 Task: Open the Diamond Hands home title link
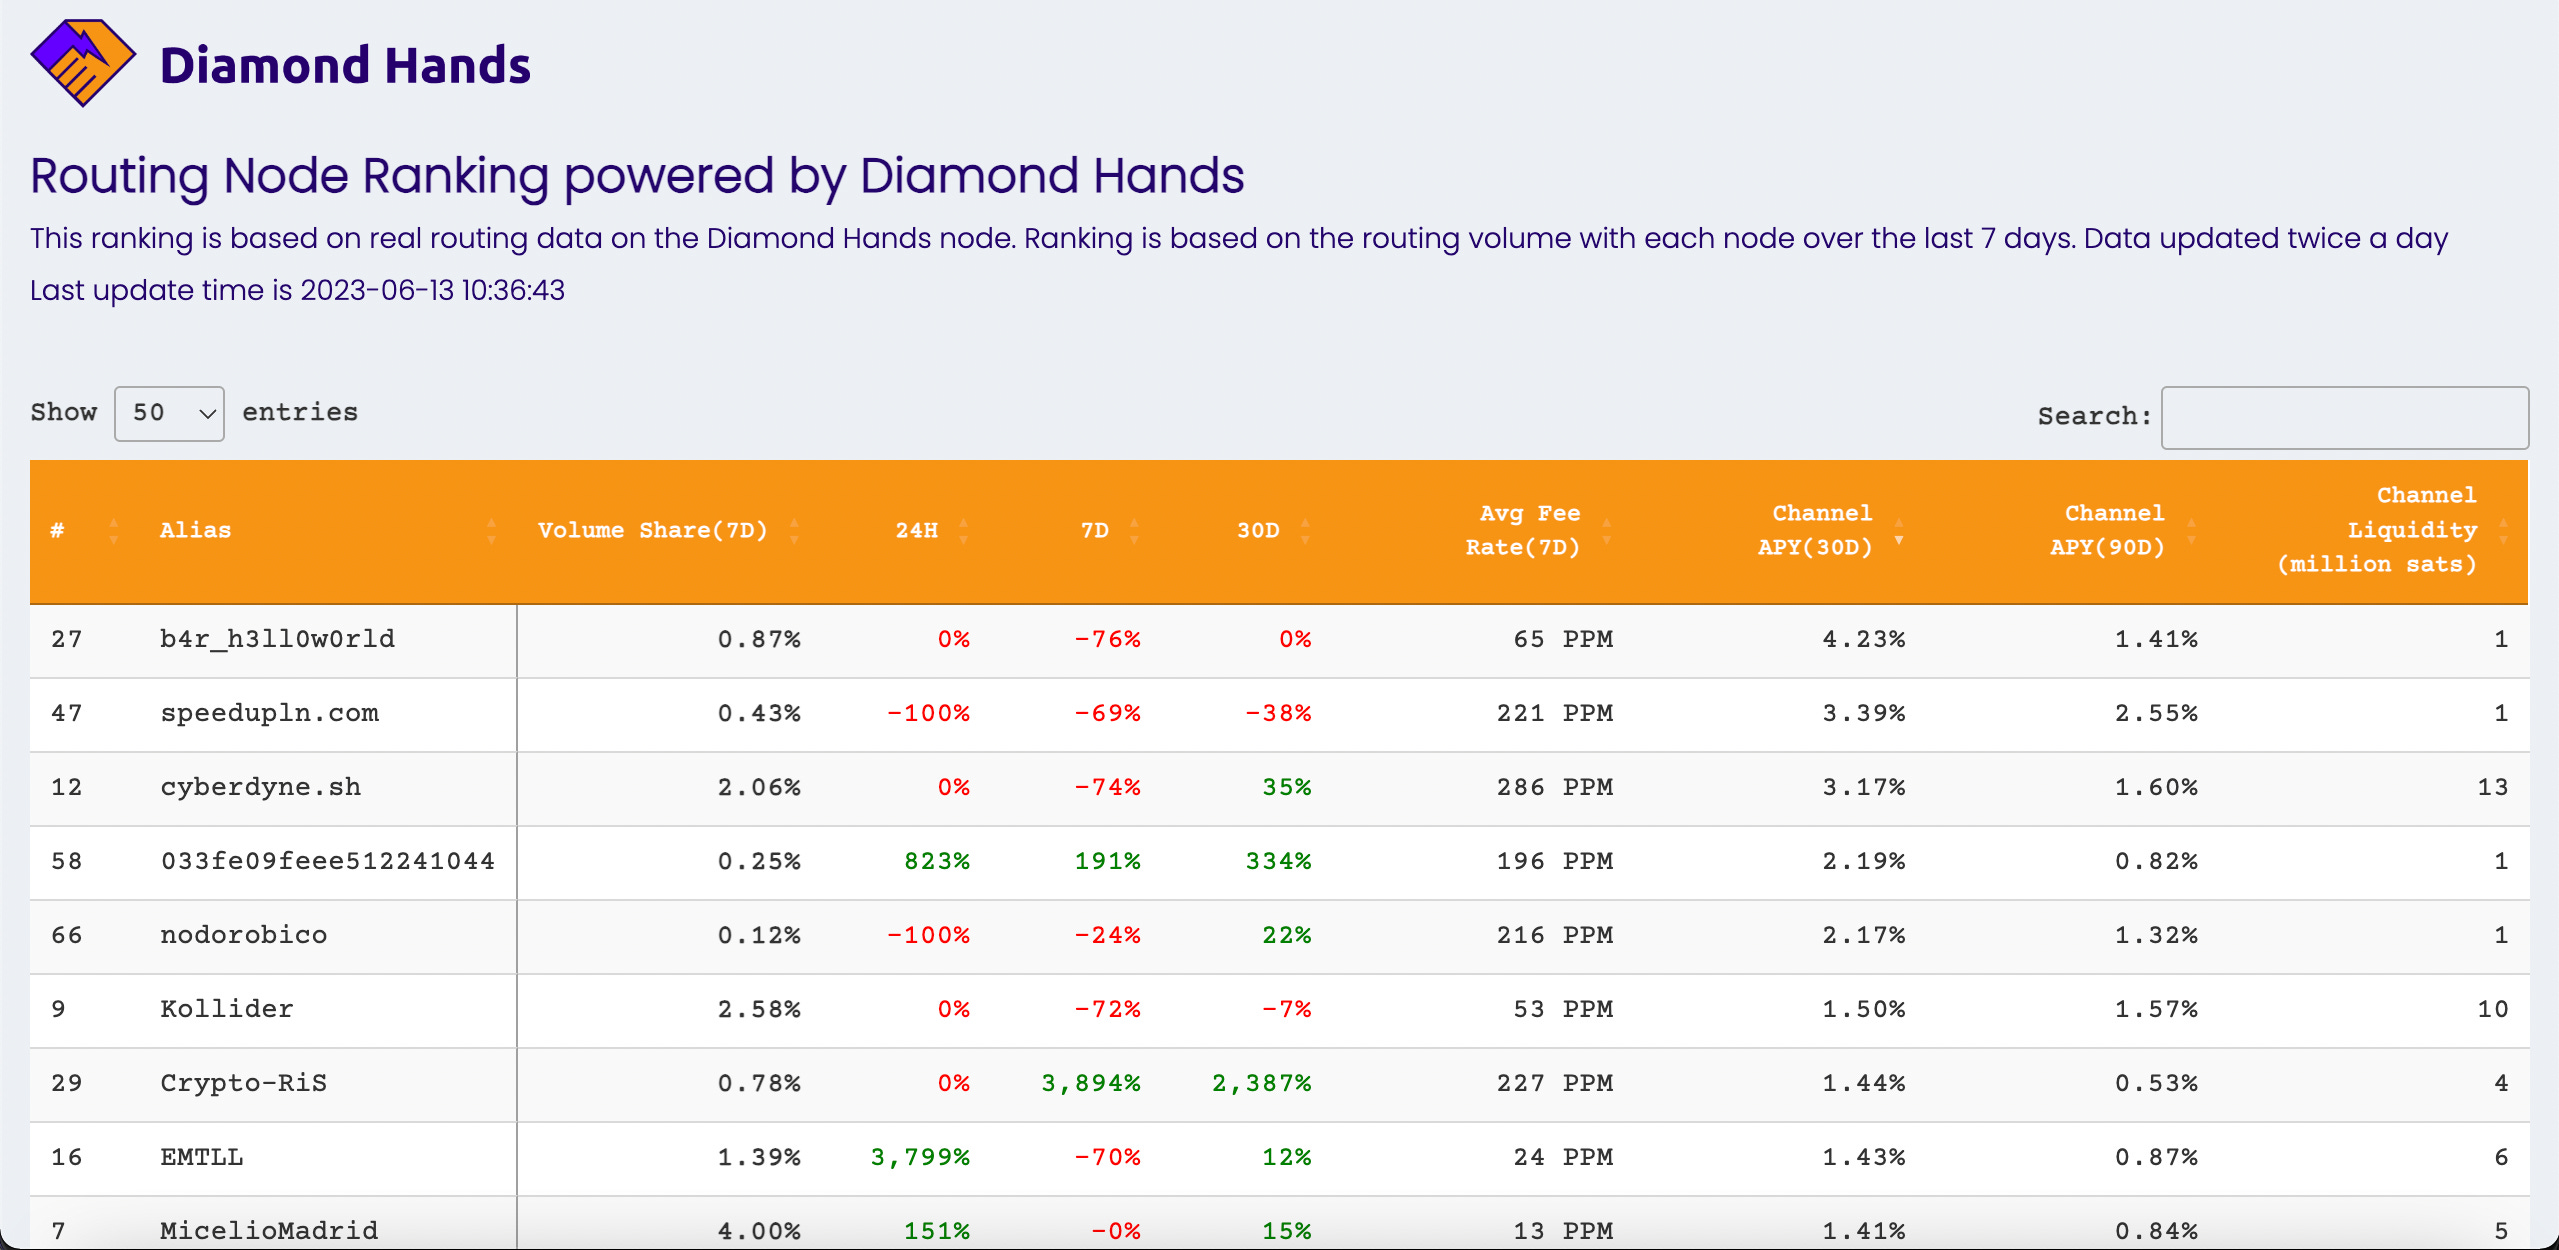pyautogui.click(x=345, y=66)
